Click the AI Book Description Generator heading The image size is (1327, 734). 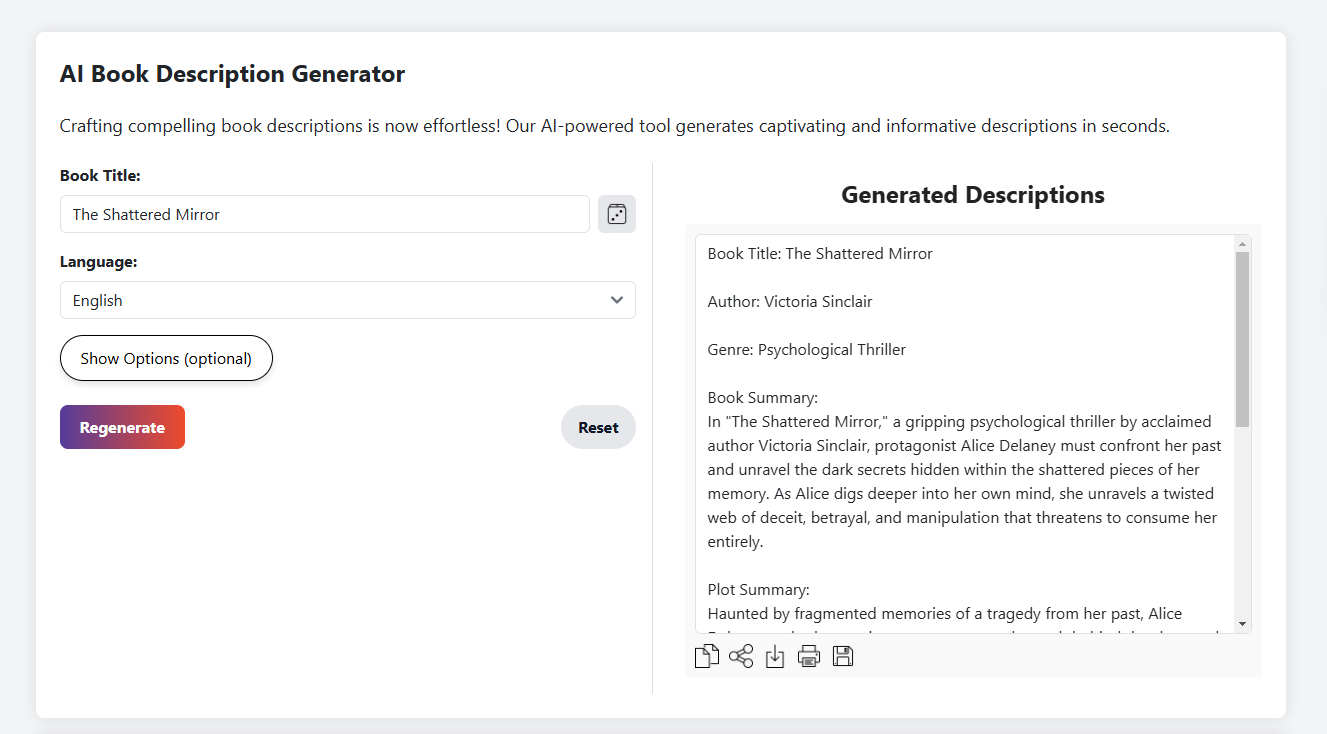click(x=232, y=74)
